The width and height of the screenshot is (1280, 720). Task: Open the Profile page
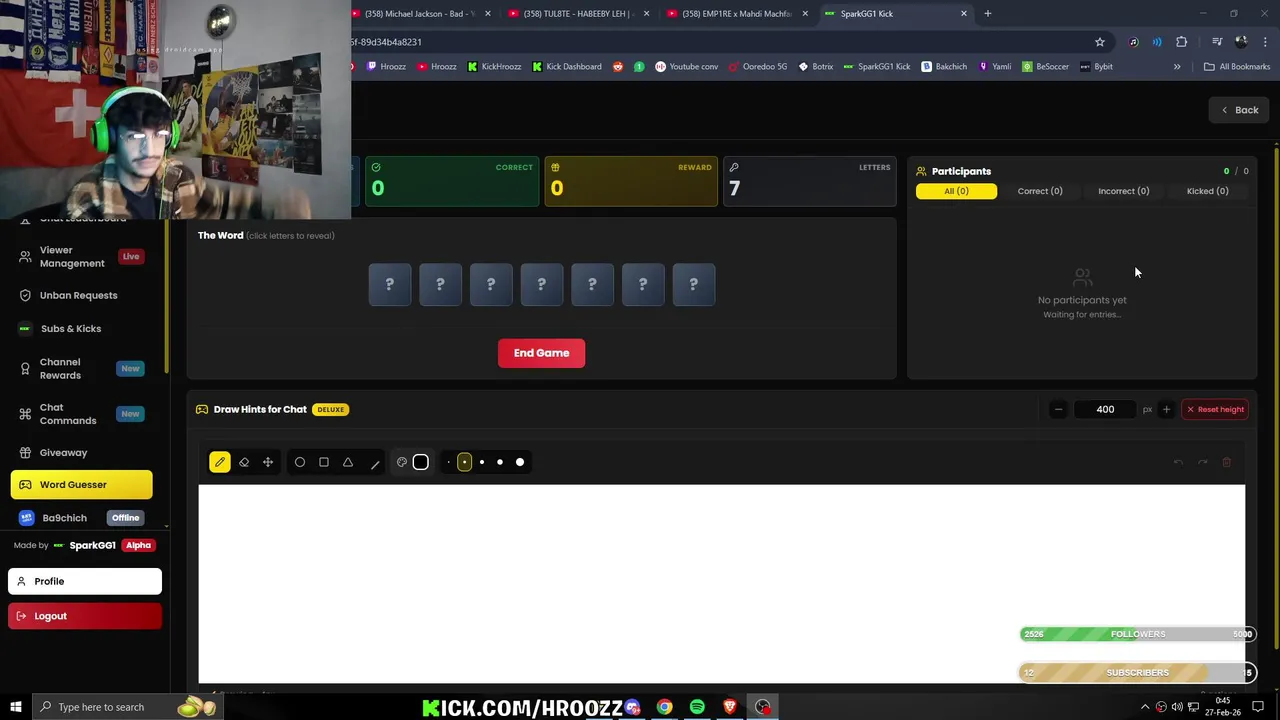85,581
